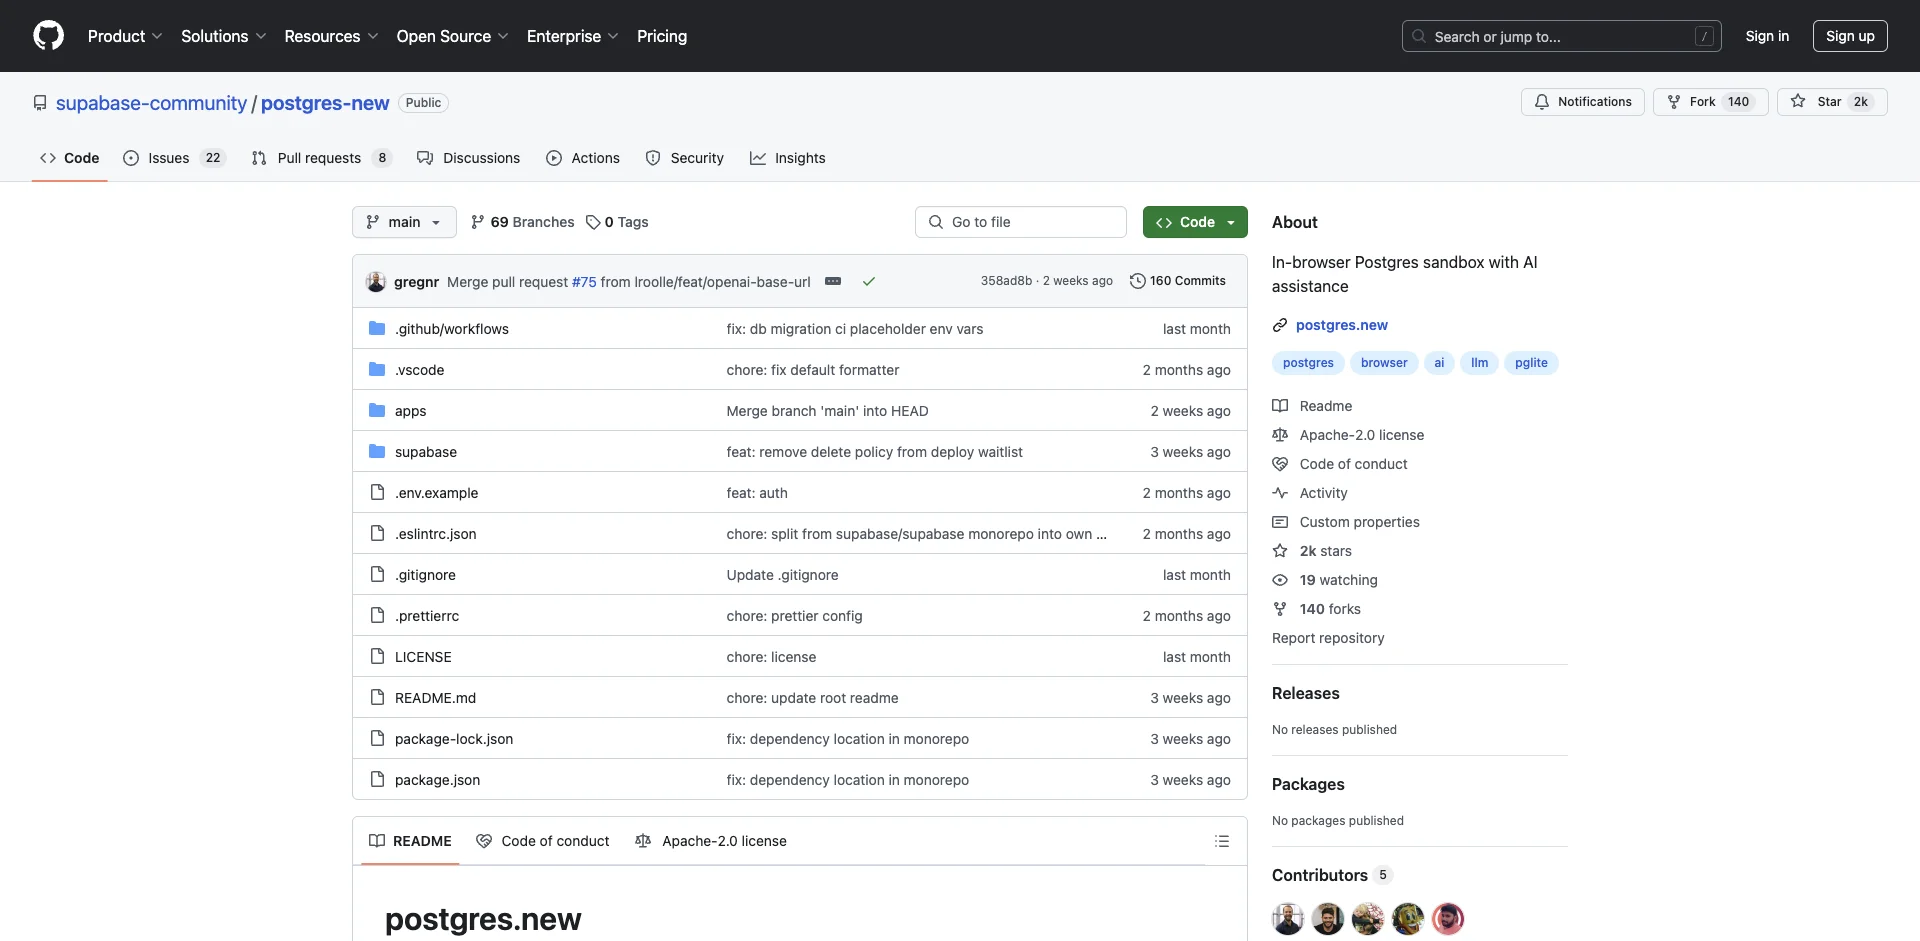Open the green Code dropdown button
The width and height of the screenshot is (1920, 941).
pos(1195,222)
